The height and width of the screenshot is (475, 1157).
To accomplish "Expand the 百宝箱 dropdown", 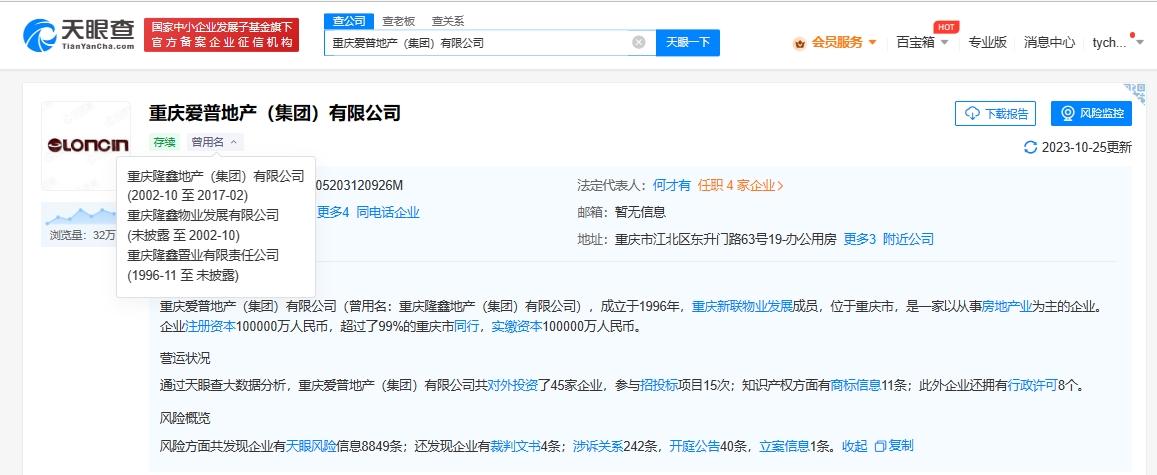I will click(922, 42).
